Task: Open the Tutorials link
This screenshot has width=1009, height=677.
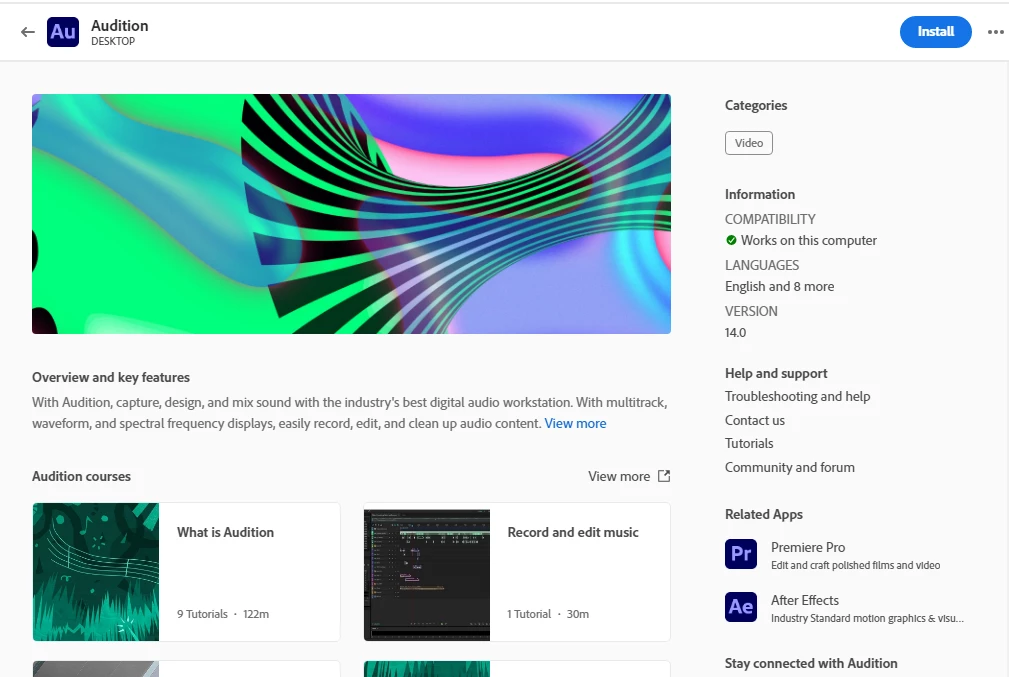Action: tap(749, 443)
